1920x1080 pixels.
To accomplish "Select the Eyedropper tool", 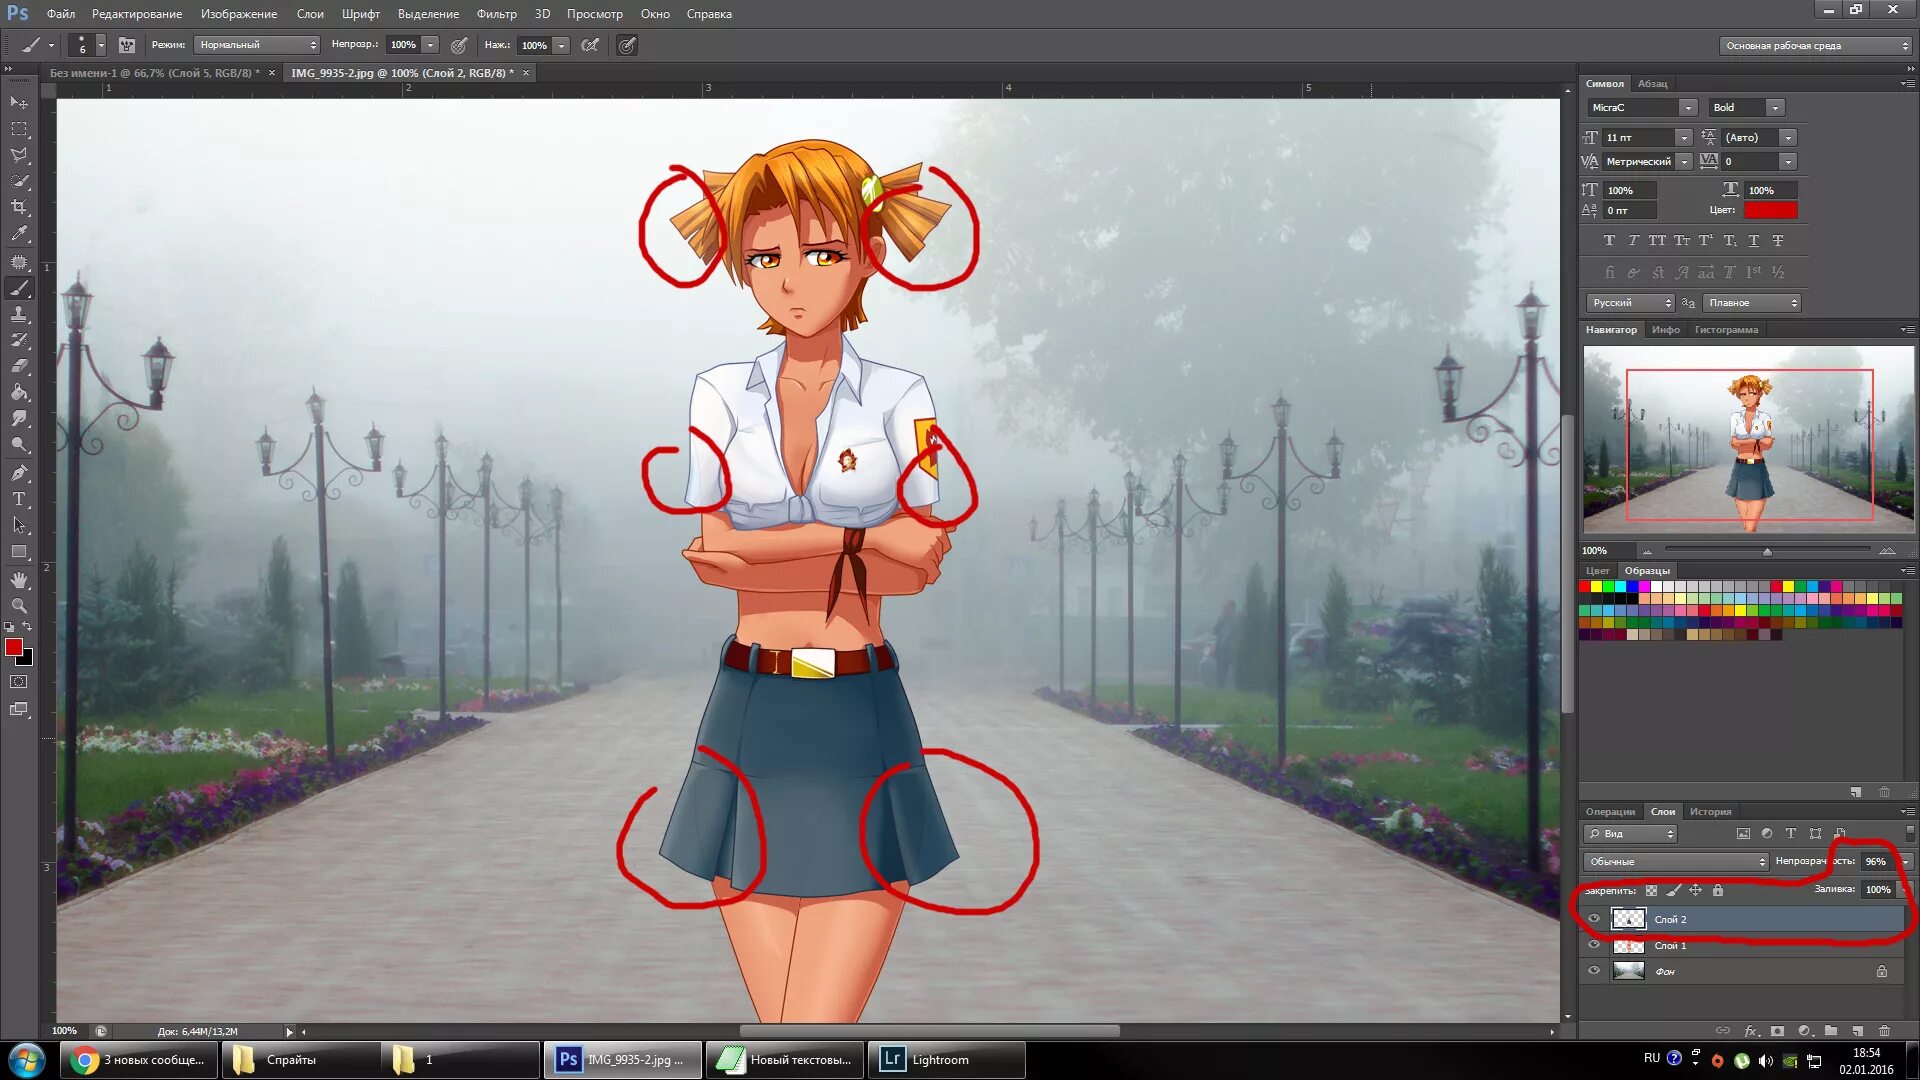I will [x=19, y=234].
